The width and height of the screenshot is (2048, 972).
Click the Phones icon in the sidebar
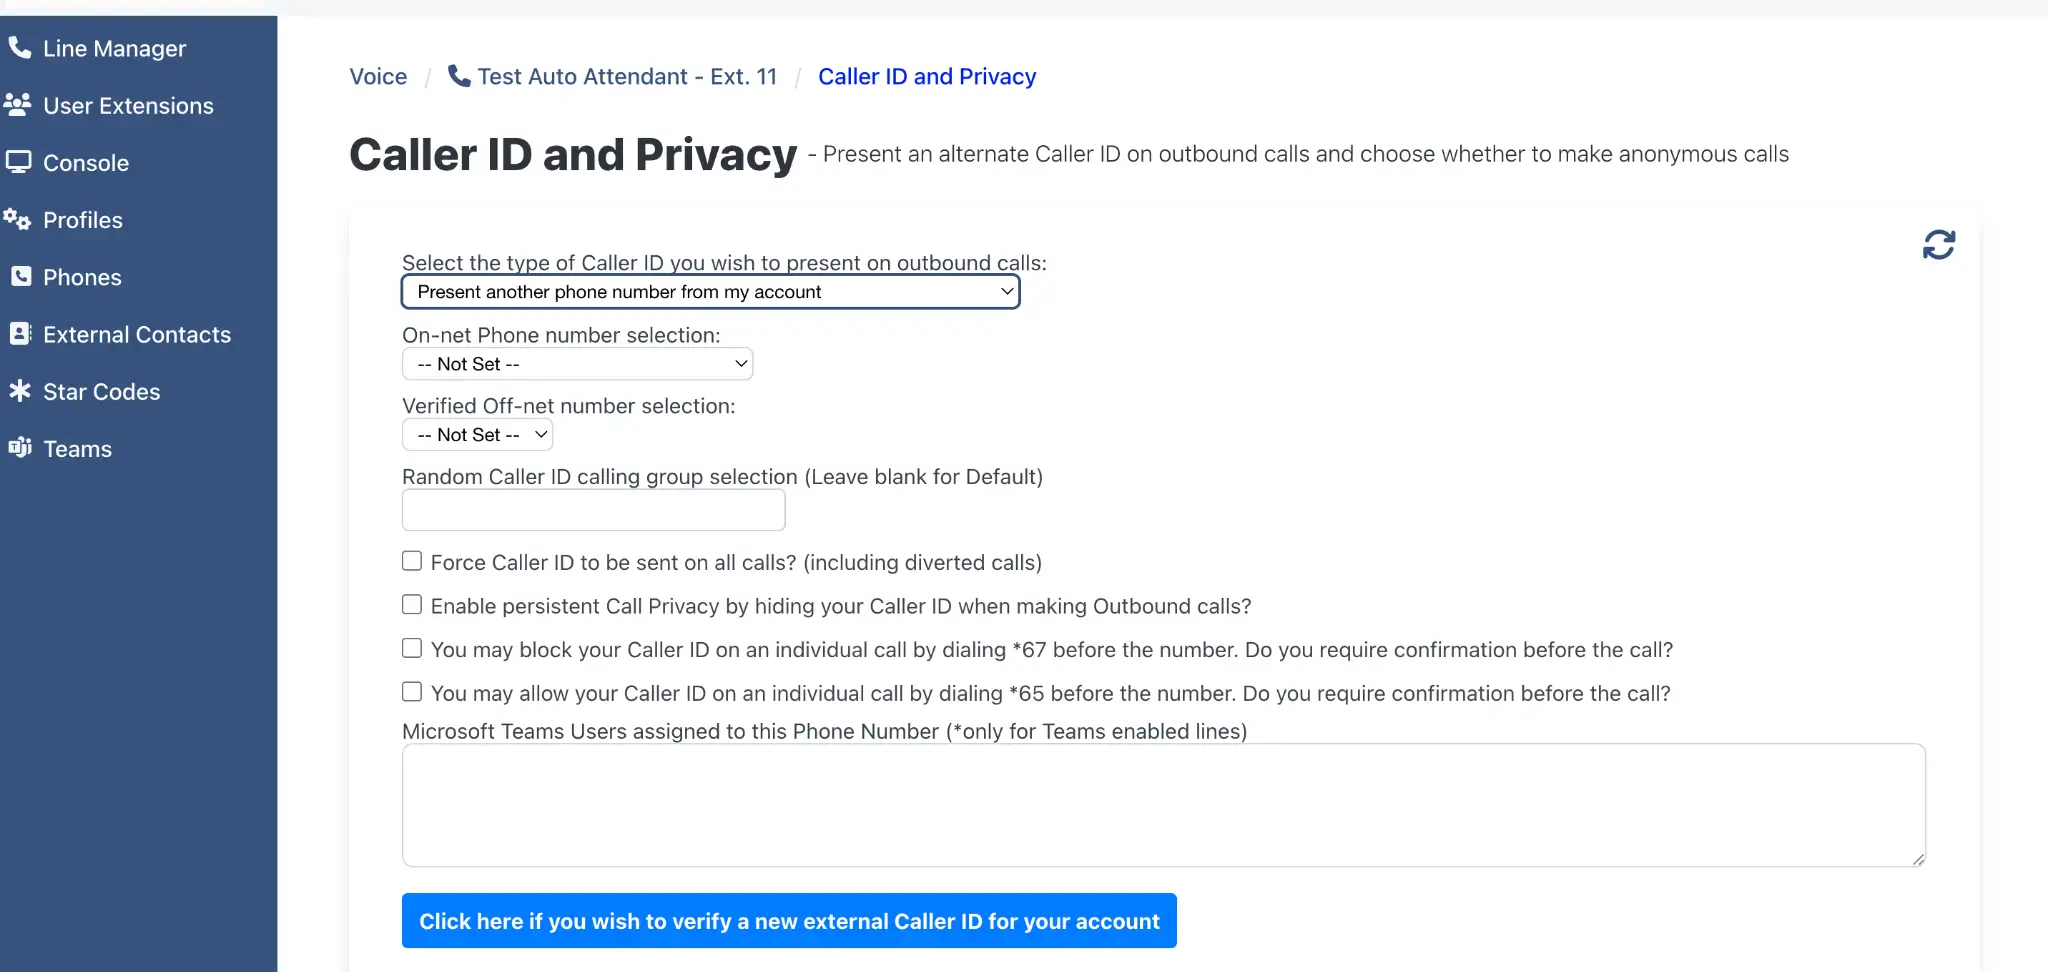(x=19, y=276)
